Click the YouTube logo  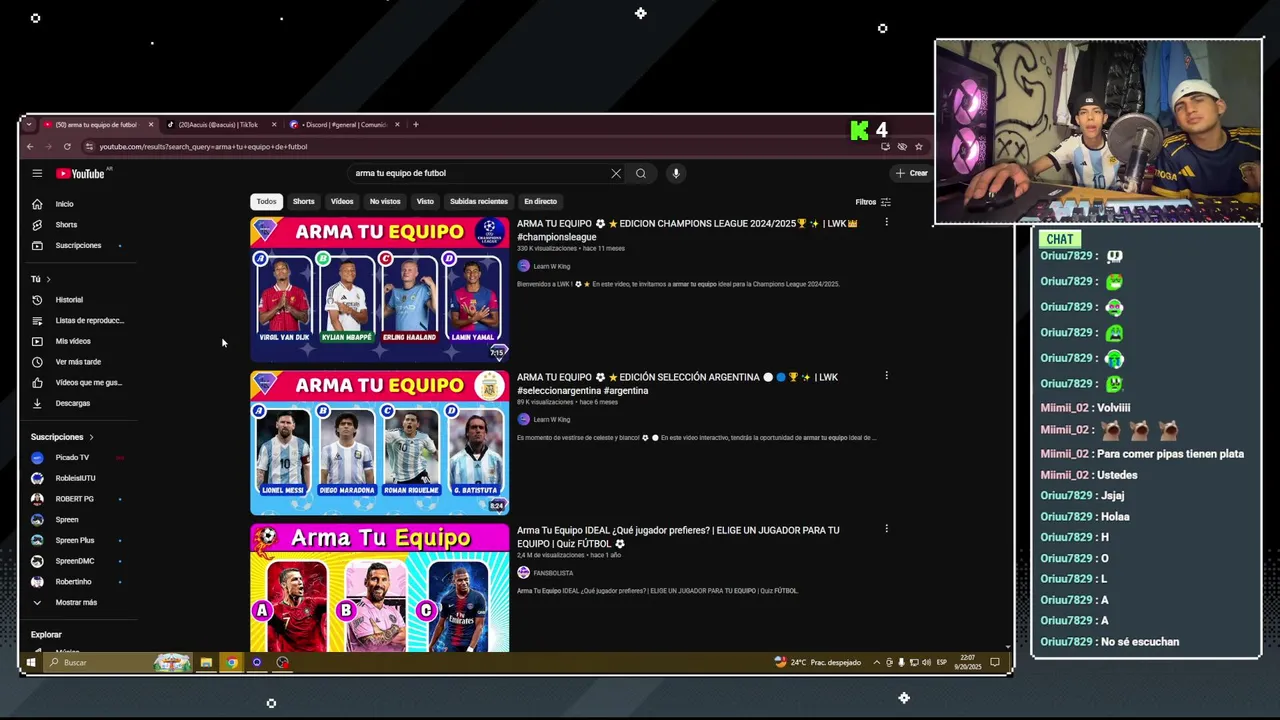(x=80, y=173)
